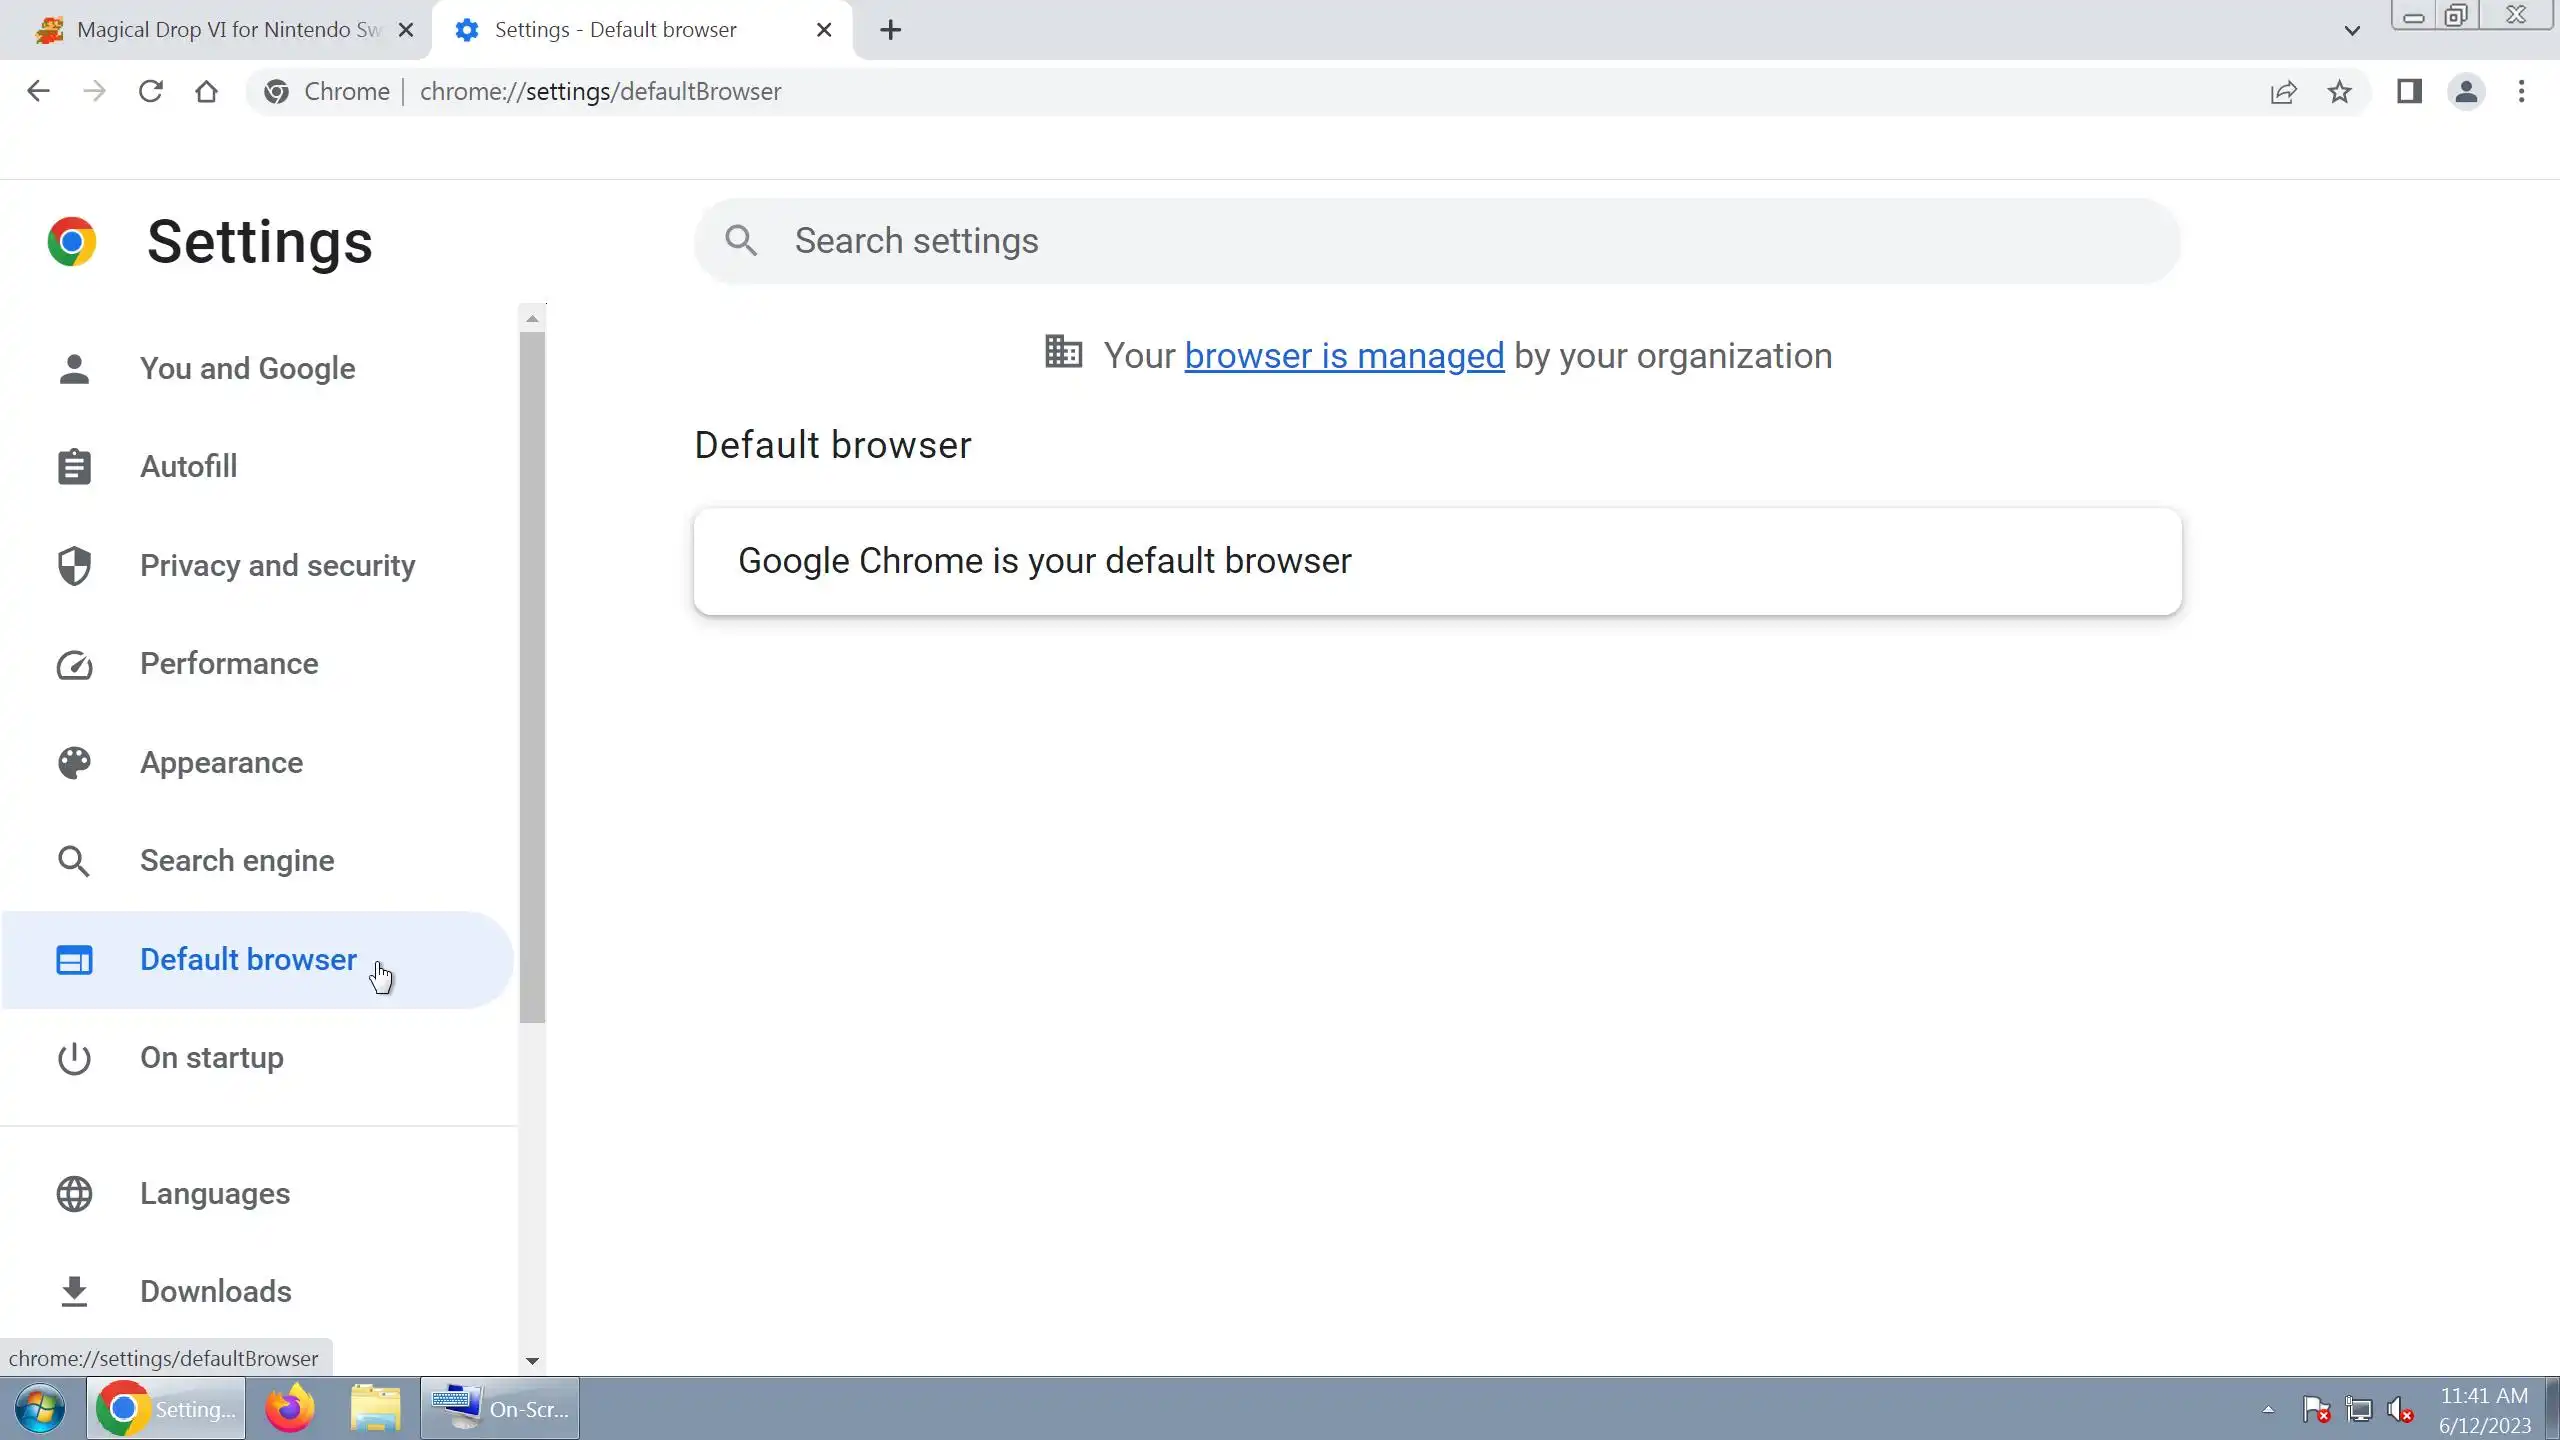Bookmark this page with the star icon

[x=2339, y=92]
